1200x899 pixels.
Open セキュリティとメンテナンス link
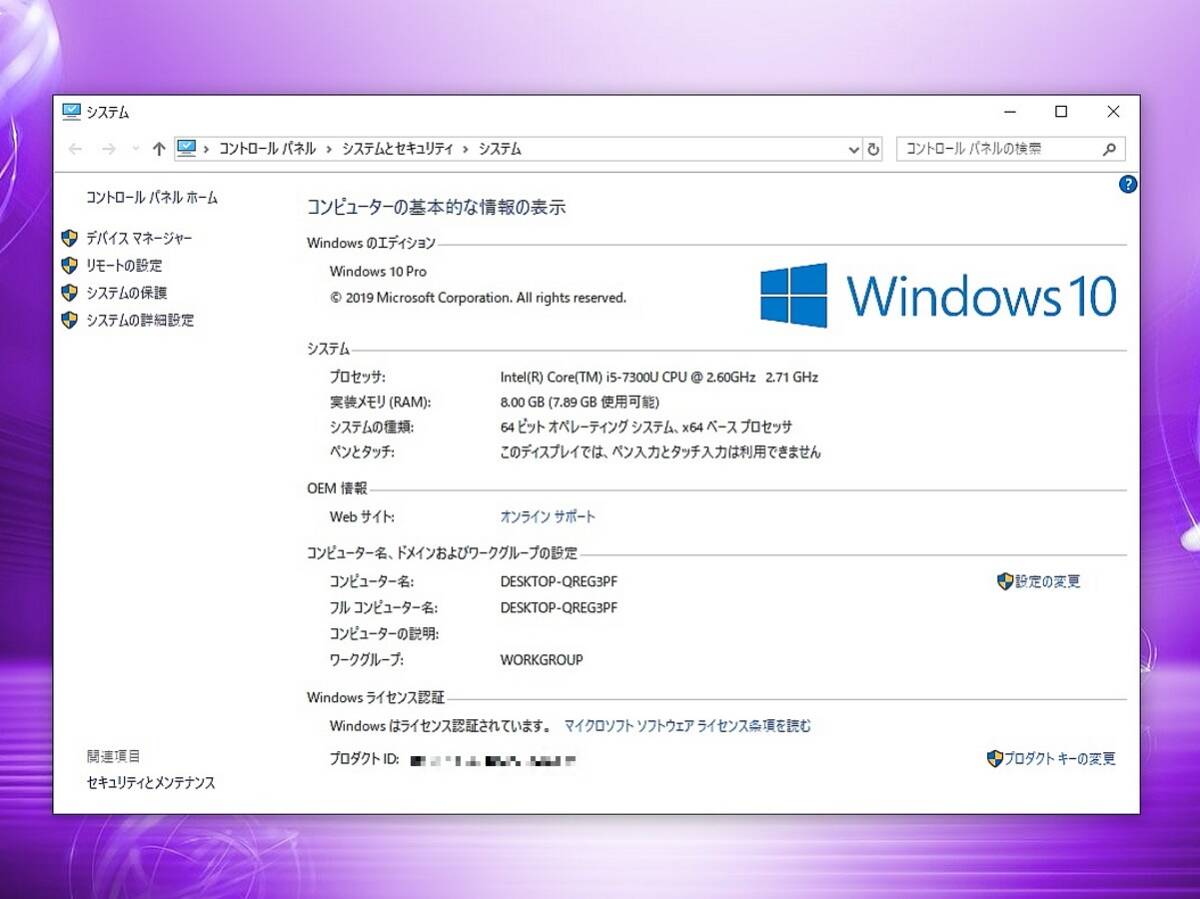[x=151, y=783]
